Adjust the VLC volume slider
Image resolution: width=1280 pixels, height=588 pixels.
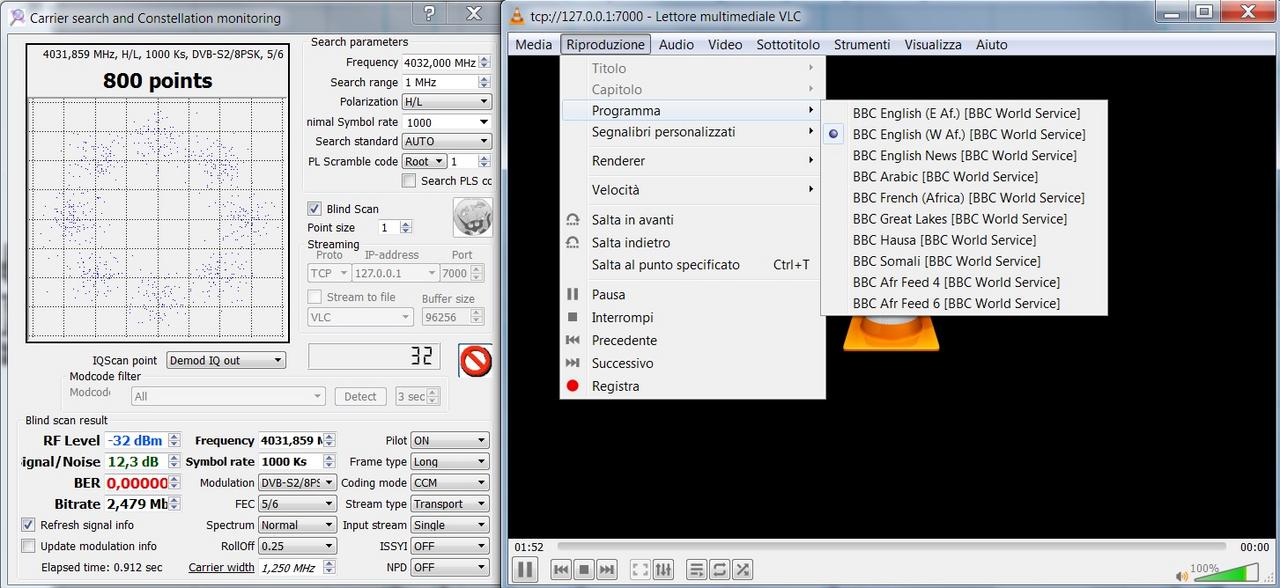pyautogui.click(x=1226, y=573)
